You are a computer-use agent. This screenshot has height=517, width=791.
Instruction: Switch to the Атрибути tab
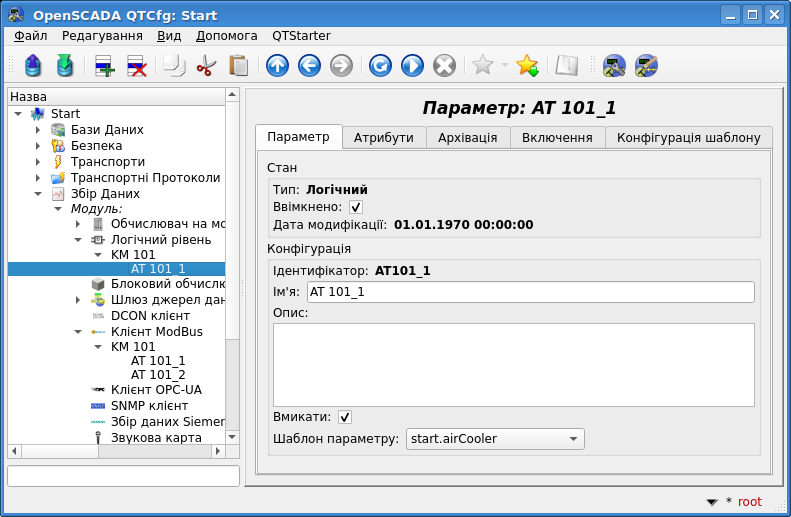pyautogui.click(x=383, y=138)
